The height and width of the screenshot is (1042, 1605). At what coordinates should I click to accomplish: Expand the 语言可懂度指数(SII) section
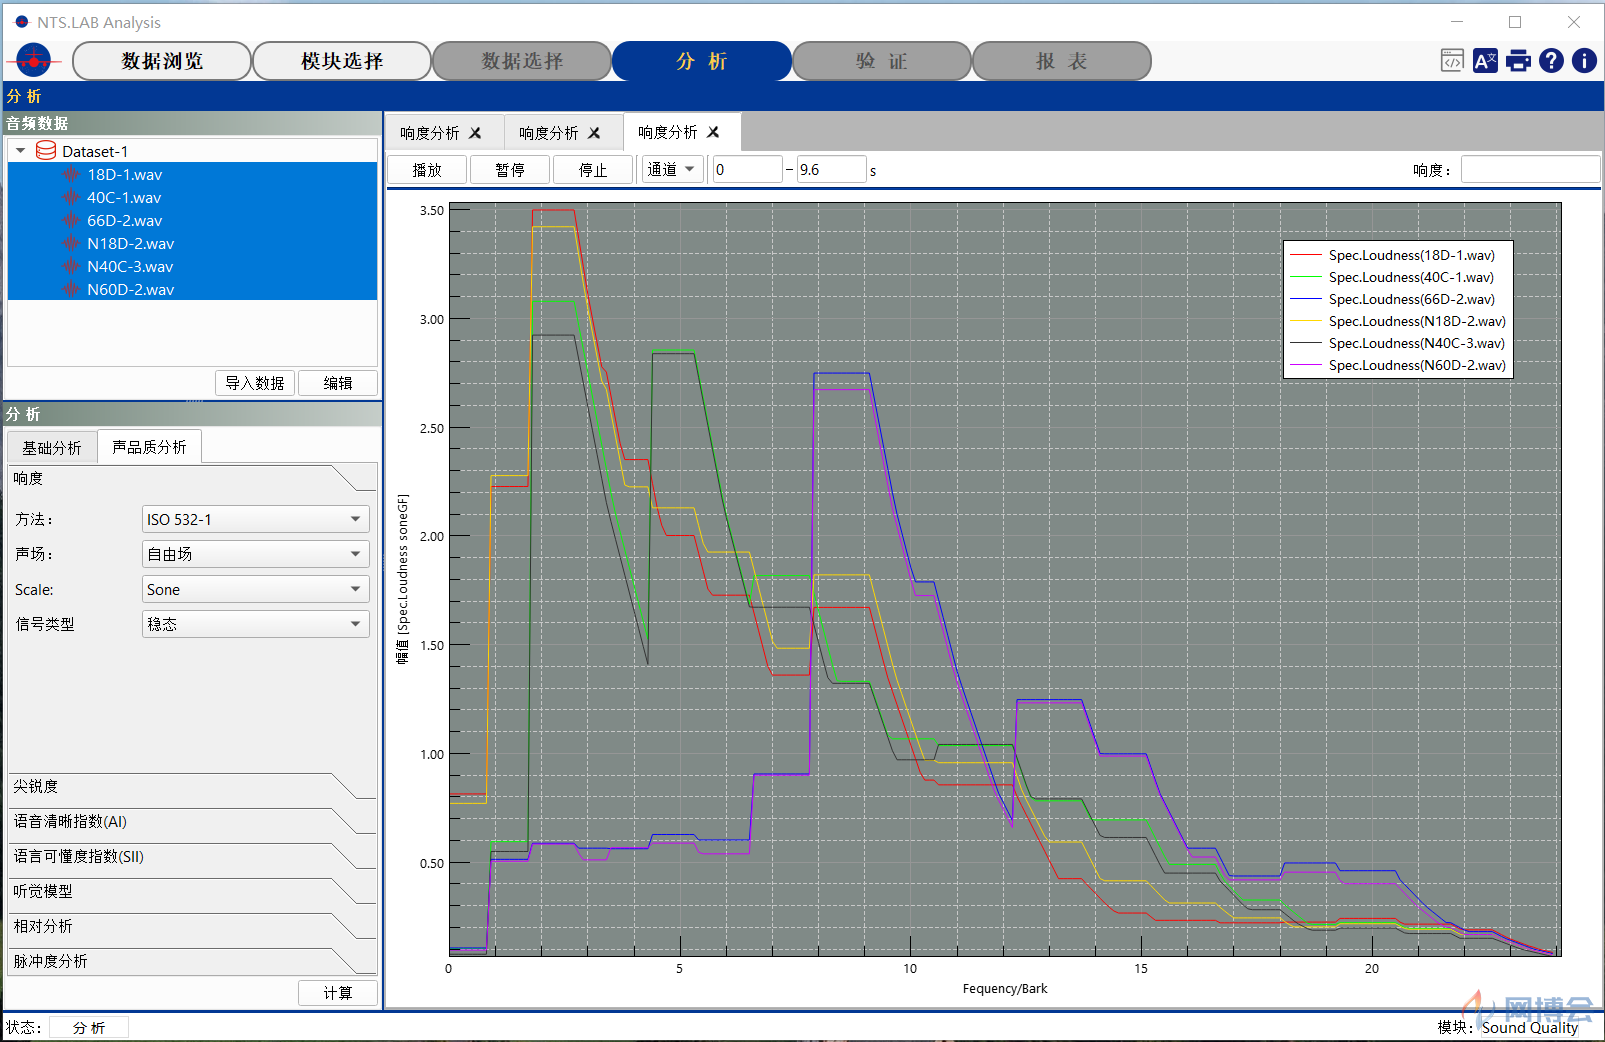pyautogui.click(x=192, y=856)
